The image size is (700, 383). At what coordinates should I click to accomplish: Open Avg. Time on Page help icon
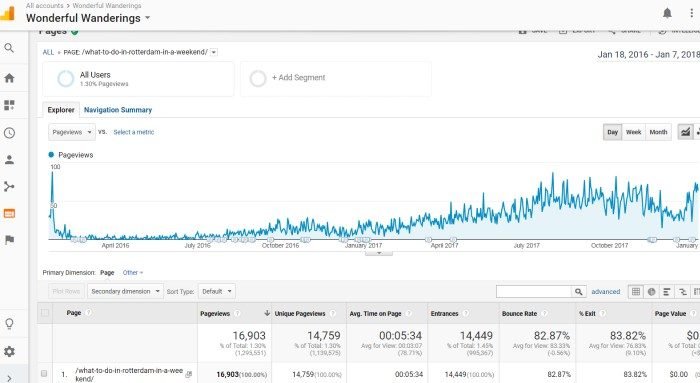(x=408, y=313)
